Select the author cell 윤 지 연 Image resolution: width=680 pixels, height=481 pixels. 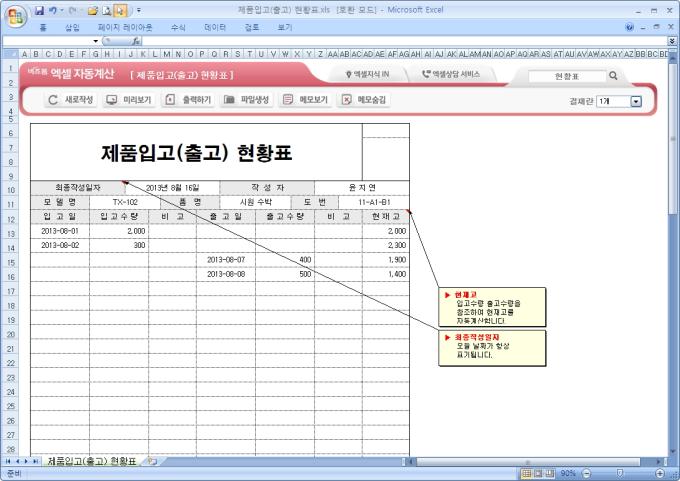[362, 188]
